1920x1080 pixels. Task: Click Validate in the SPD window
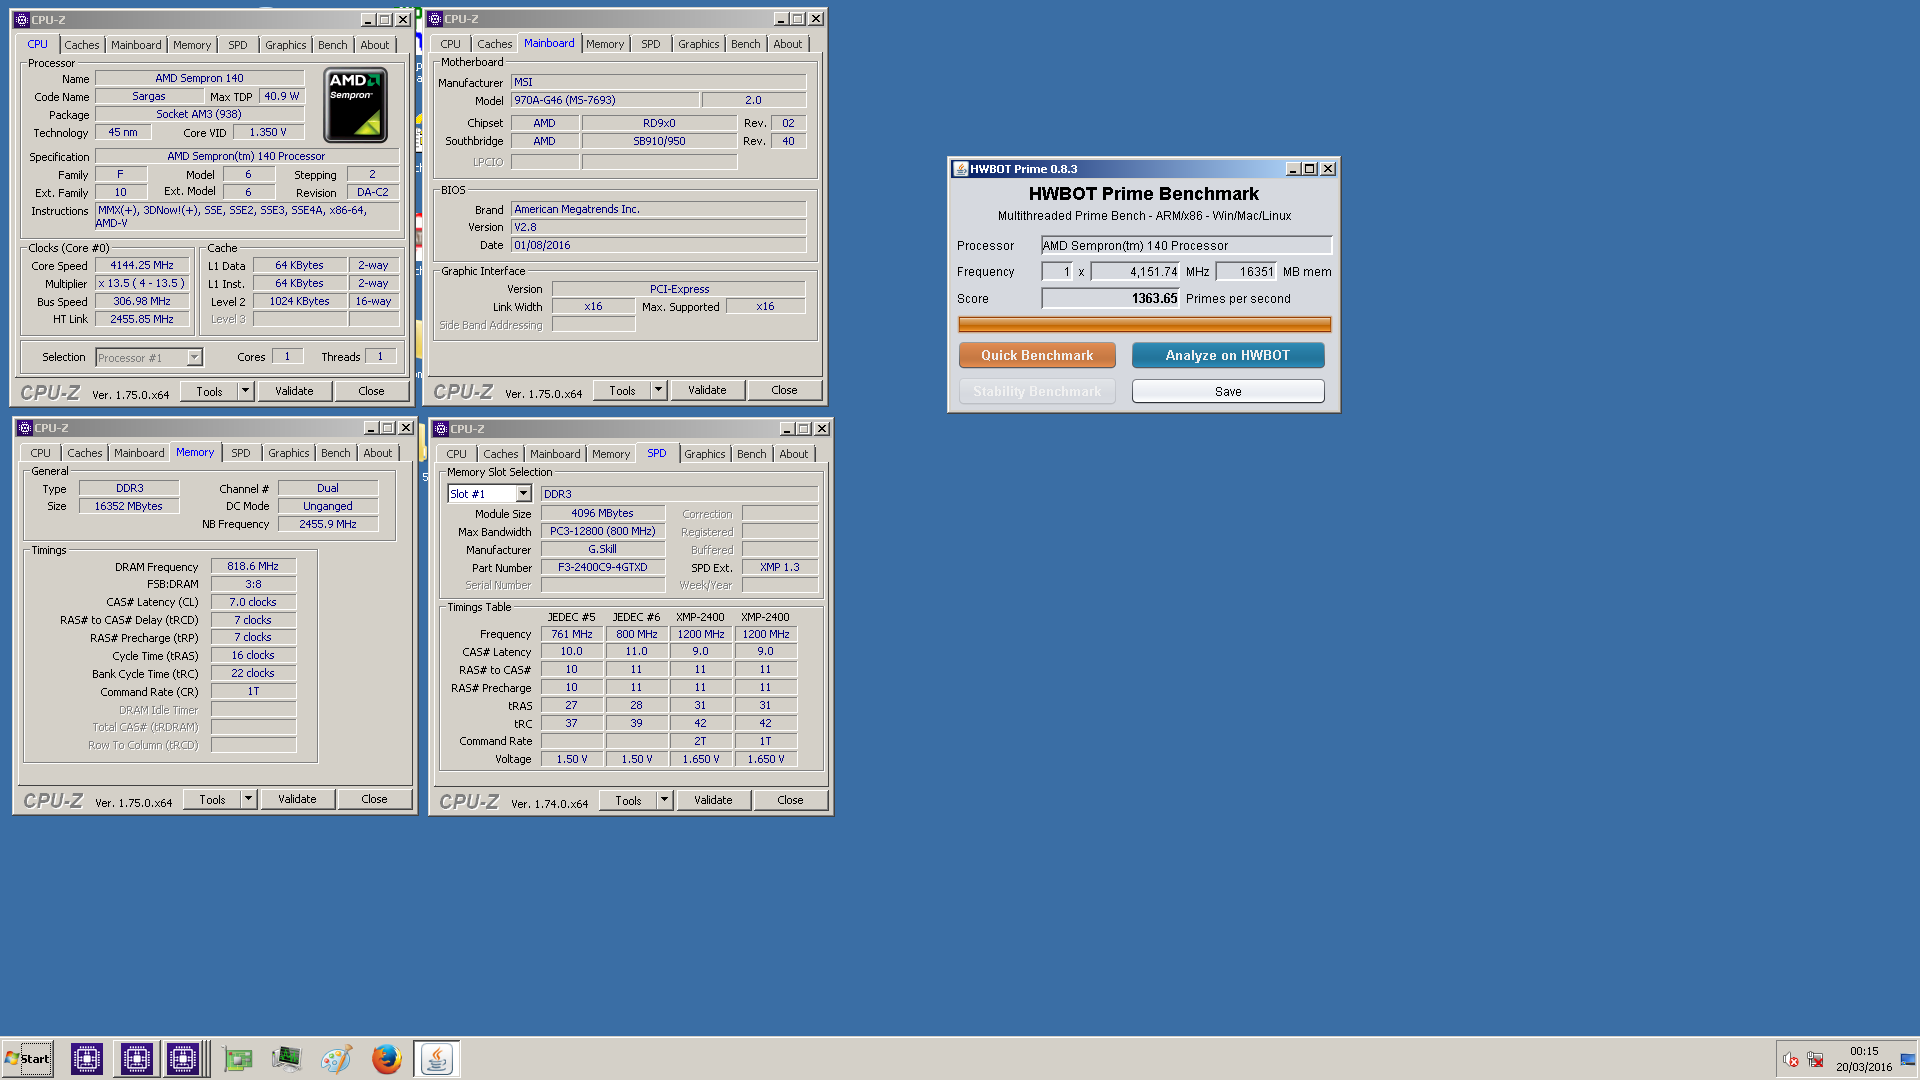pyautogui.click(x=713, y=800)
